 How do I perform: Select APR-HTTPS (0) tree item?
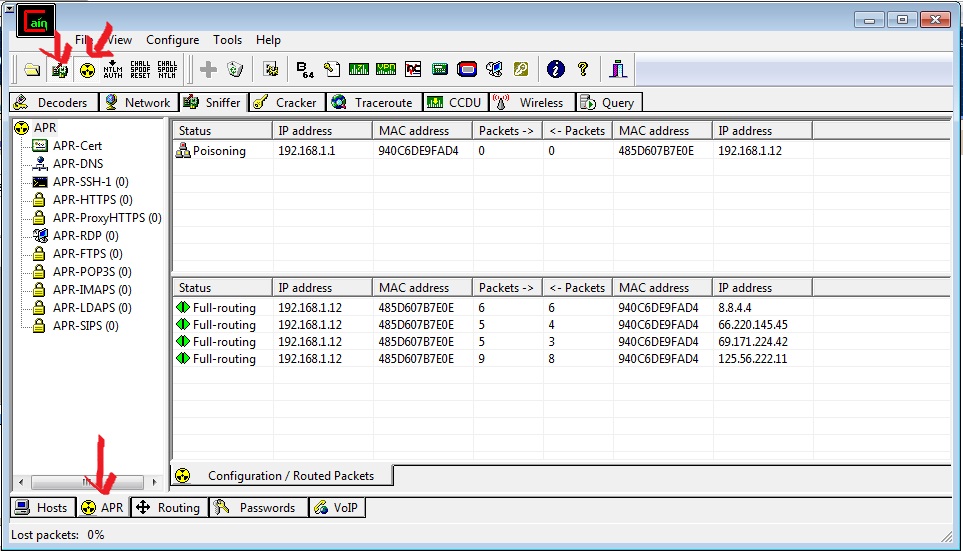[x=92, y=200]
